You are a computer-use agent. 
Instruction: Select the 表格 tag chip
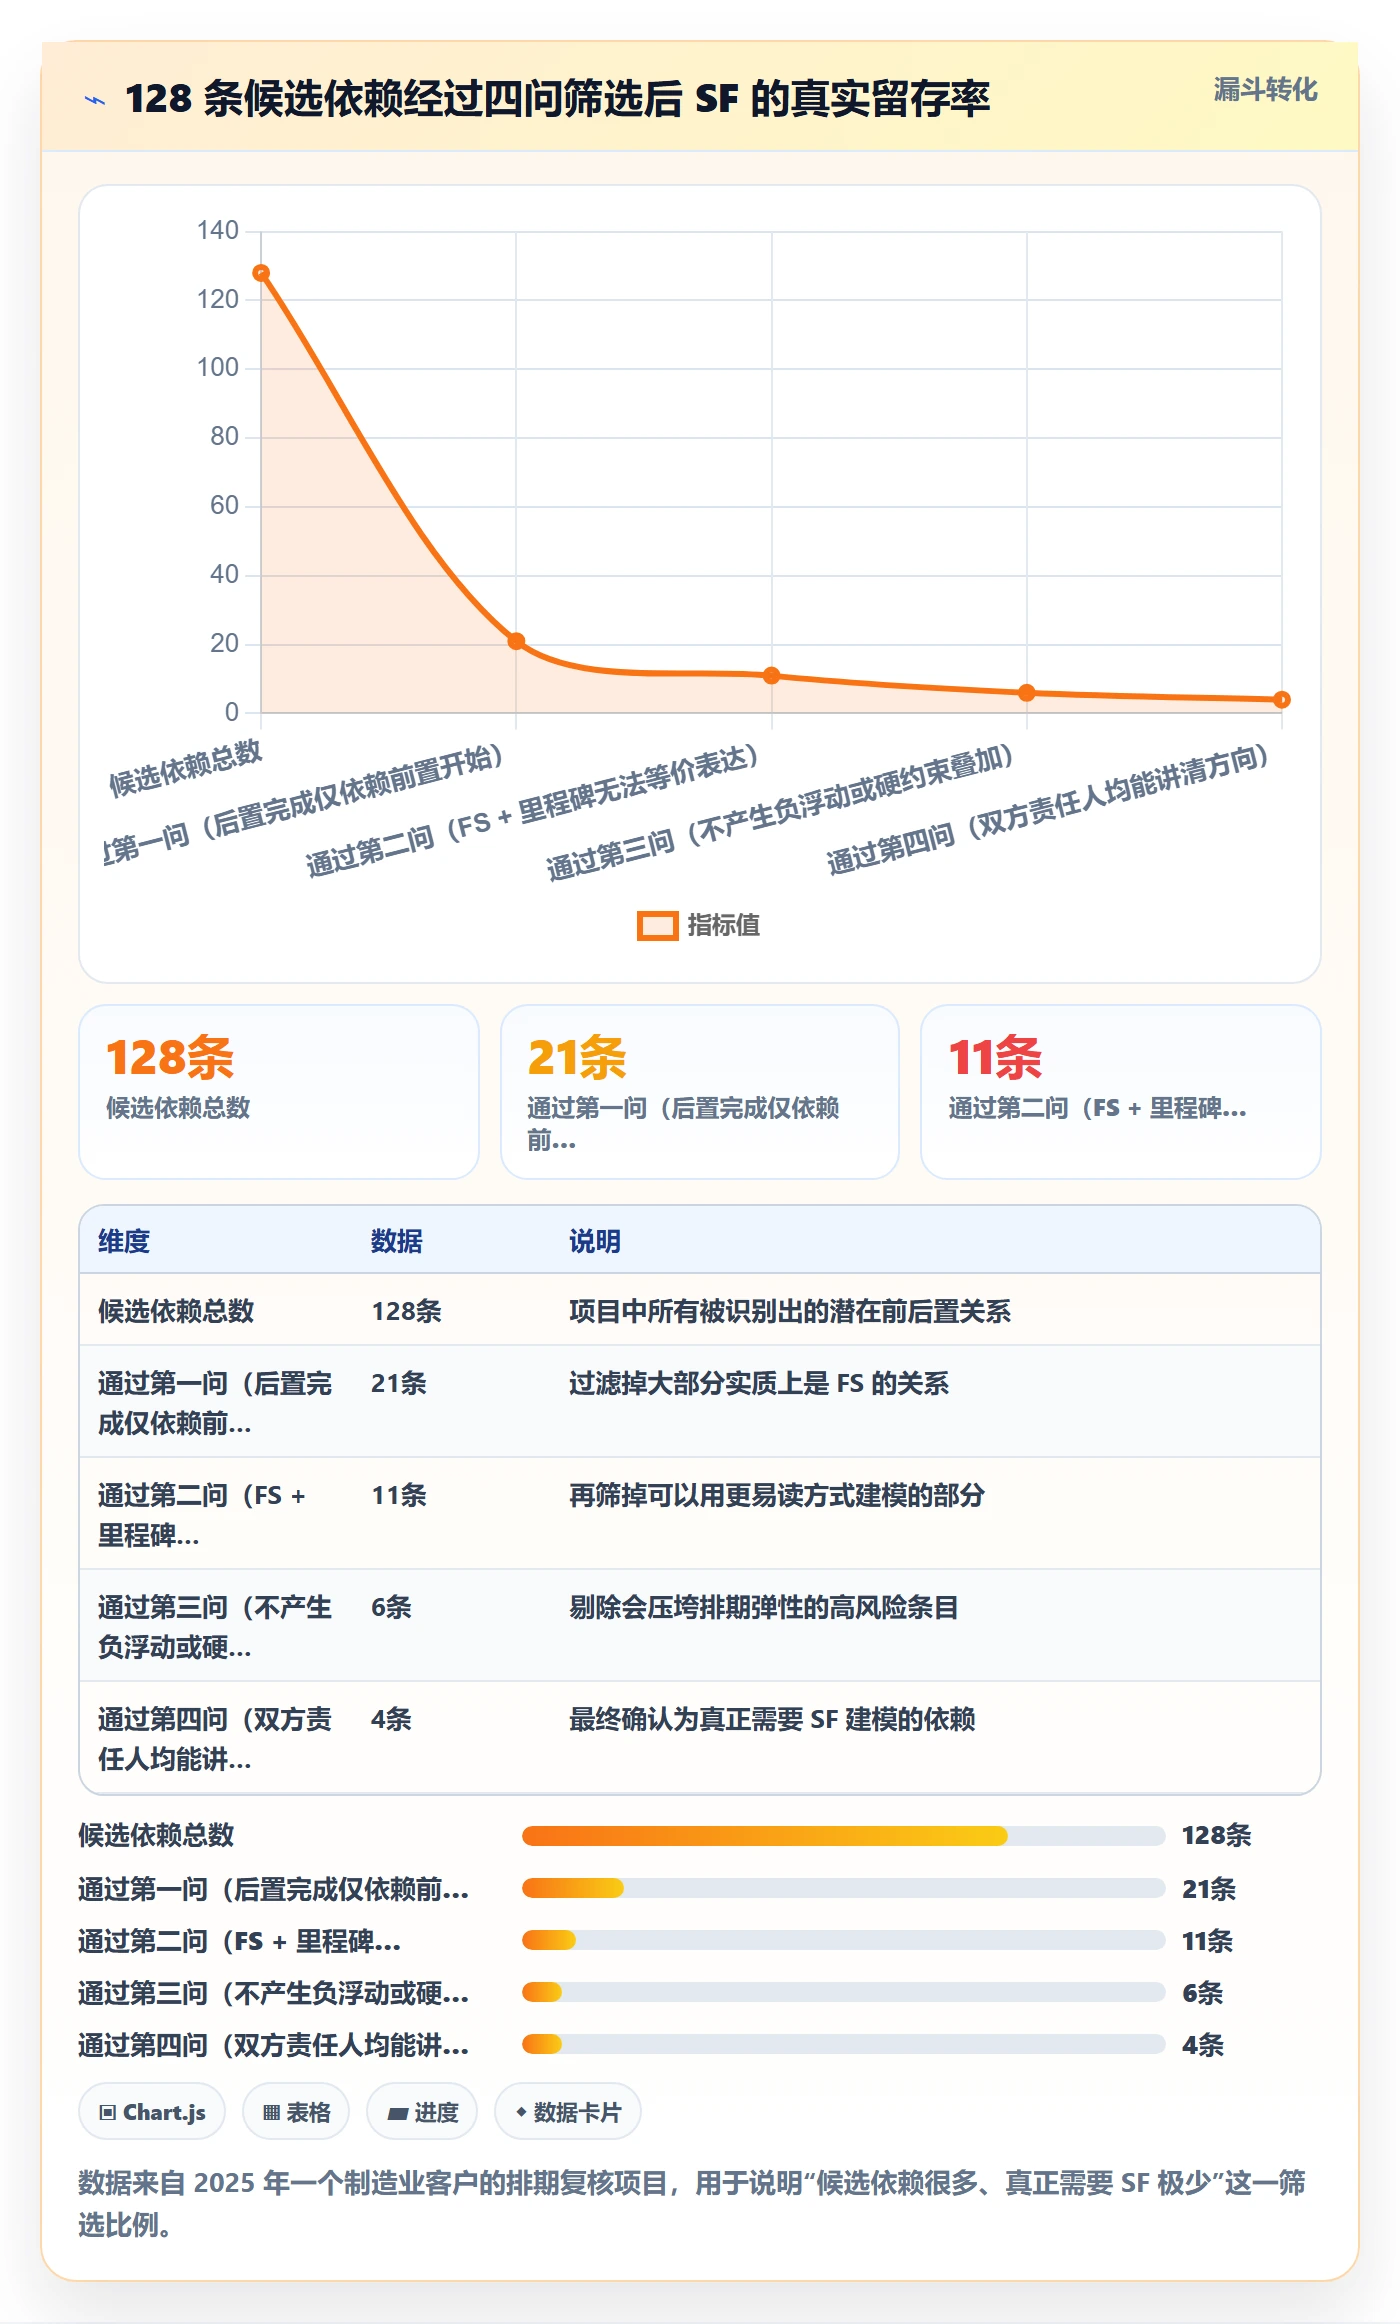click(x=296, y=2112)
